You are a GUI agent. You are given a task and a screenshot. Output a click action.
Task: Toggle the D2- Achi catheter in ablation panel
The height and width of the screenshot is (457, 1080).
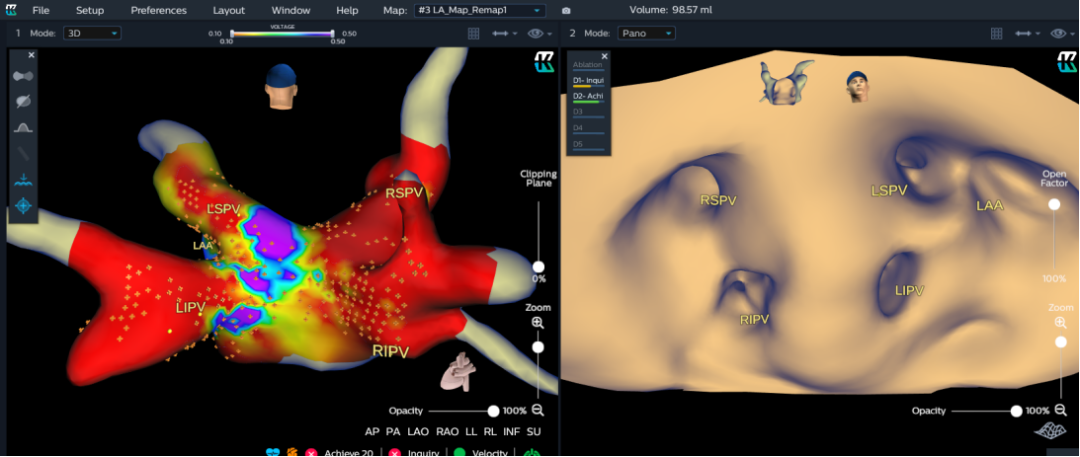[x=587, y=96]
